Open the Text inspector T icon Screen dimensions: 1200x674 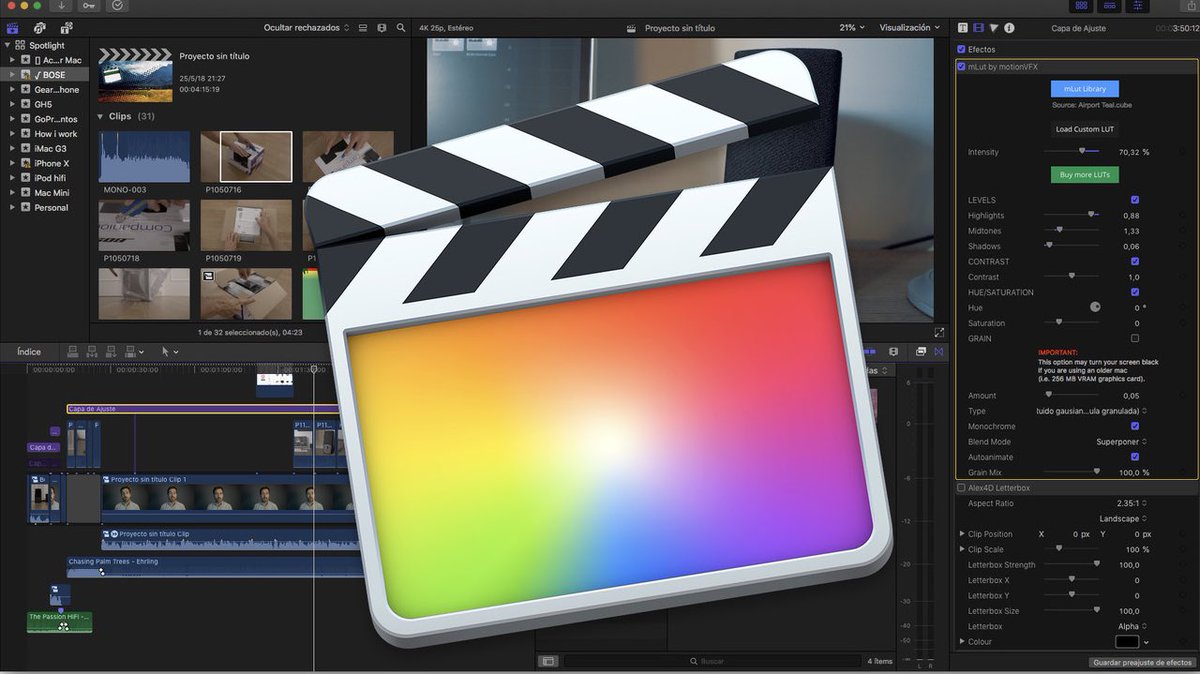[x=963, y=28]
